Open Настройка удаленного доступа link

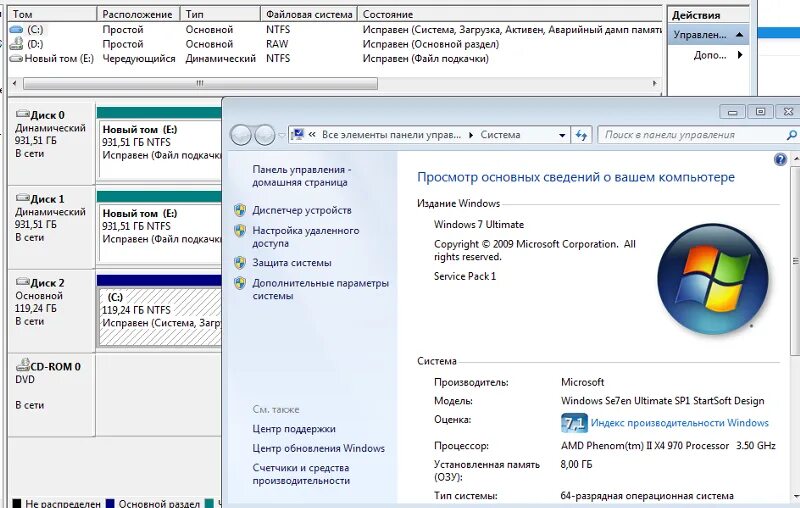(x=306, y=237)
